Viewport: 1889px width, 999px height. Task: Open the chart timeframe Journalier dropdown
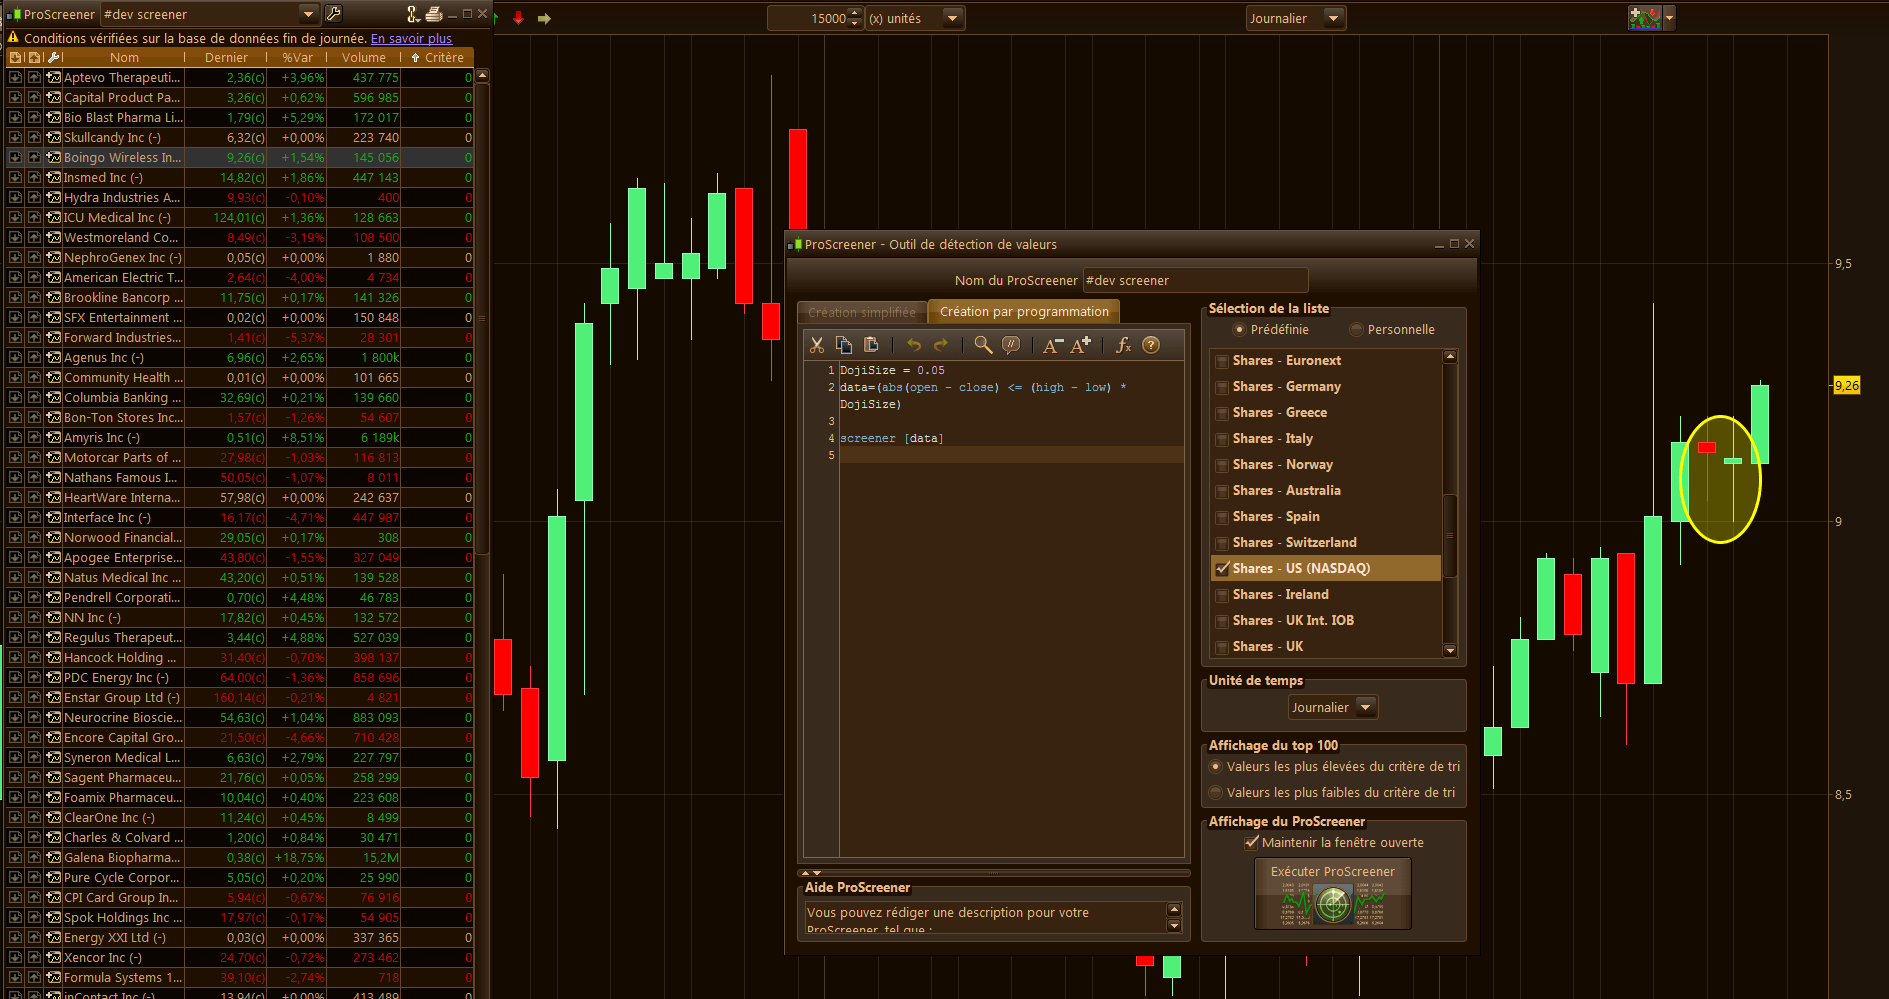[1333, 18]
